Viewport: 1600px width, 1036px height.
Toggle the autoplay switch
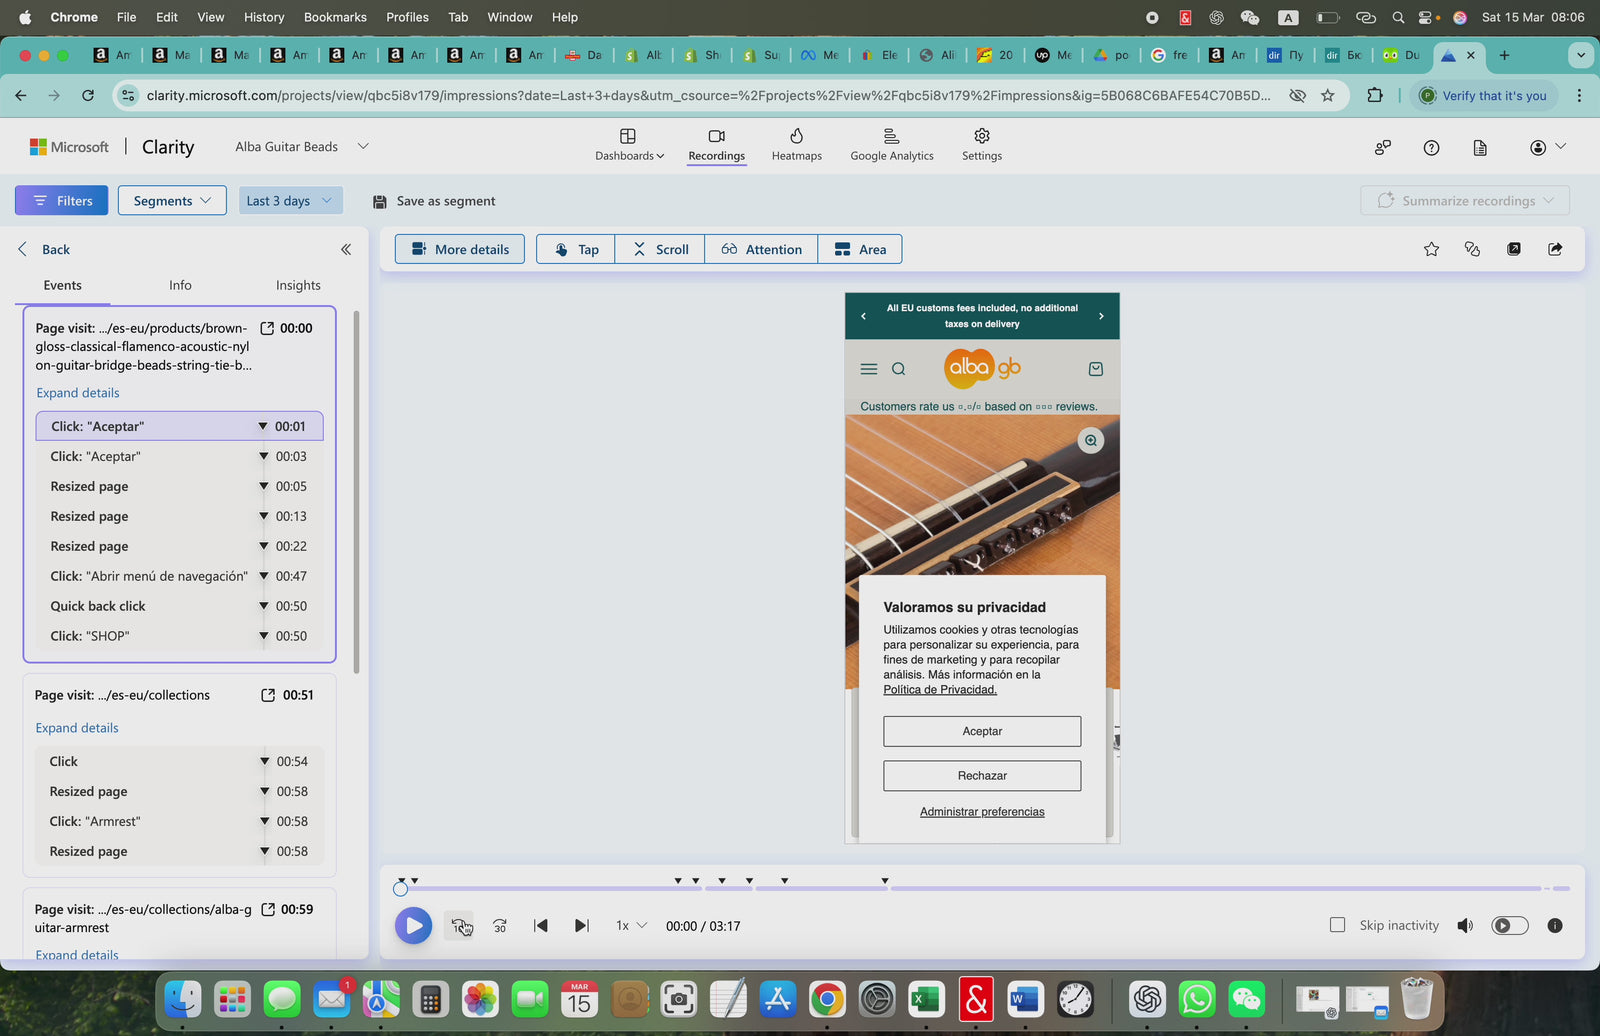[x=1509, y=926]
